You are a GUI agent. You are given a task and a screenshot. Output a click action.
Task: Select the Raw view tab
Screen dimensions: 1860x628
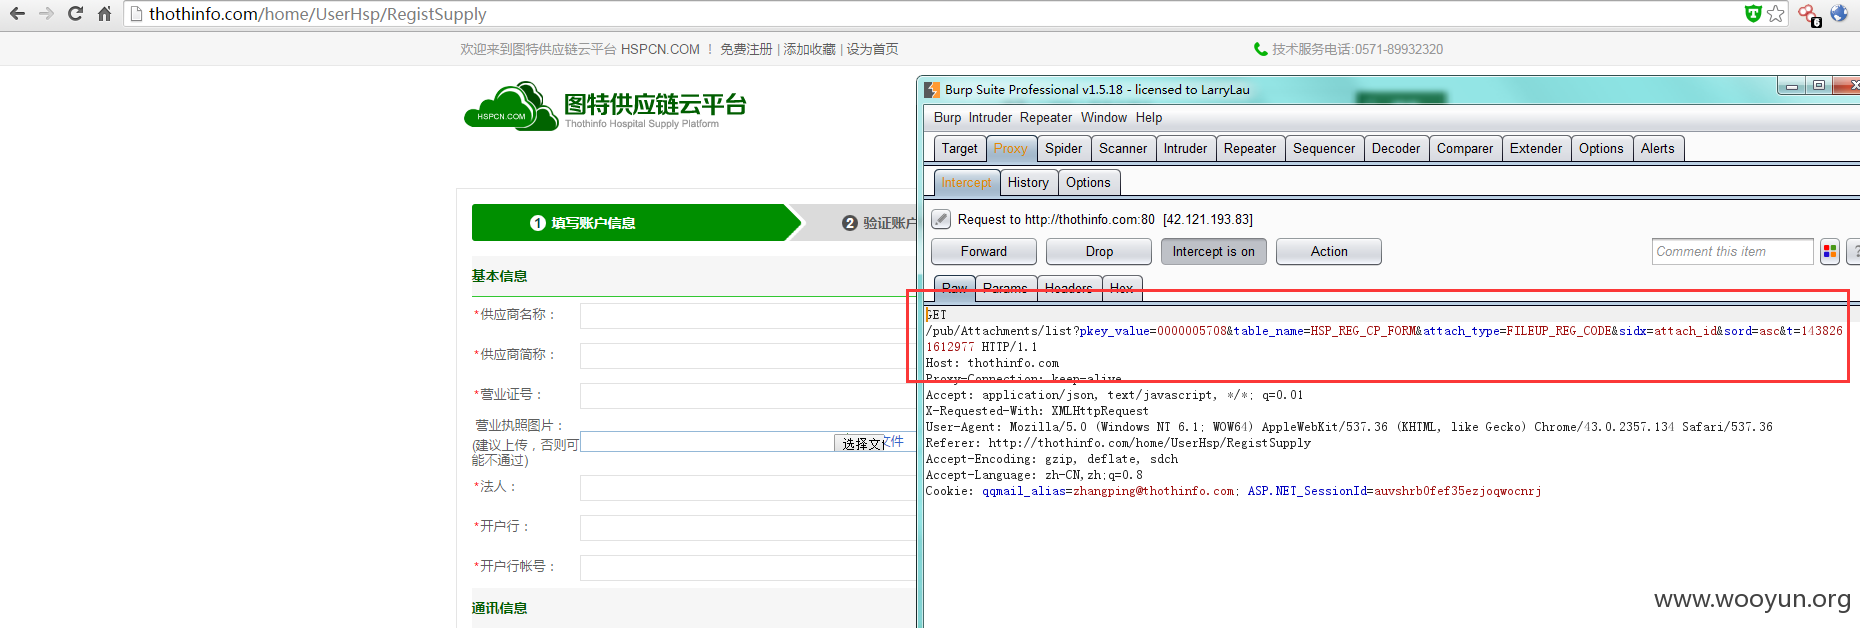point(954,288)
